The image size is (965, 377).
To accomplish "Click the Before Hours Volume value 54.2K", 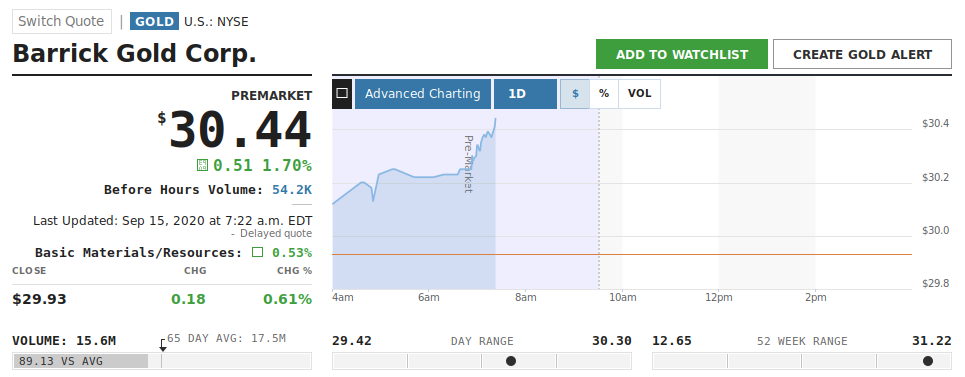I will [292, 189].
